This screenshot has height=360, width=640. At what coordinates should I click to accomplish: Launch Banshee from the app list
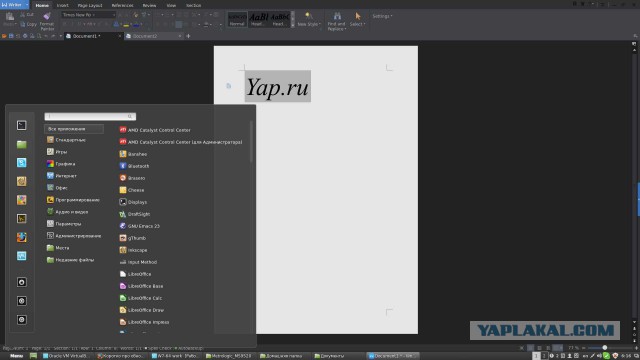[x=133, y=154]
